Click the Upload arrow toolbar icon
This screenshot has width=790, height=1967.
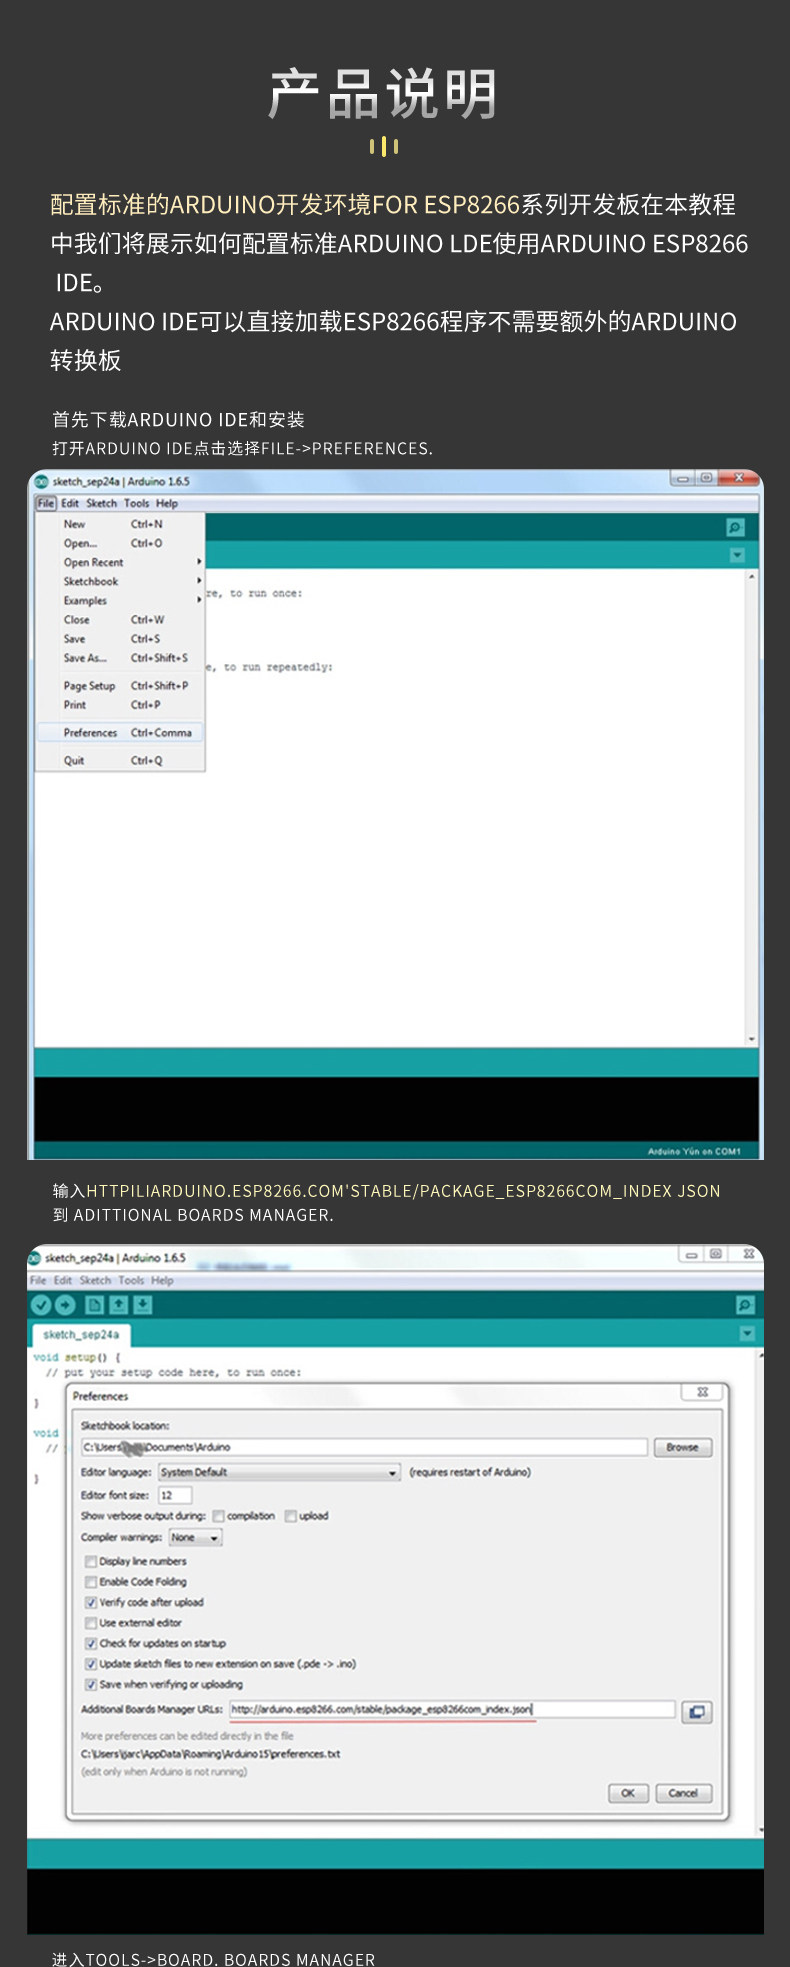pos(65,1305)
